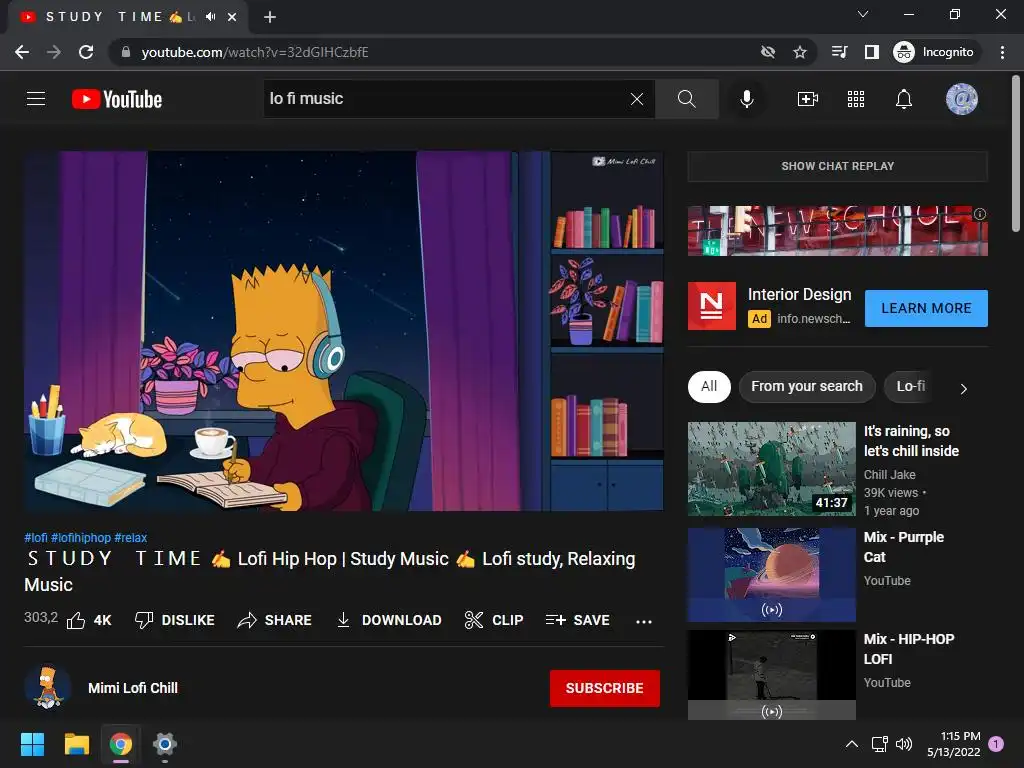Open the account avatar menu
This screenshot has width=1024, height=768.
[961, 99]
